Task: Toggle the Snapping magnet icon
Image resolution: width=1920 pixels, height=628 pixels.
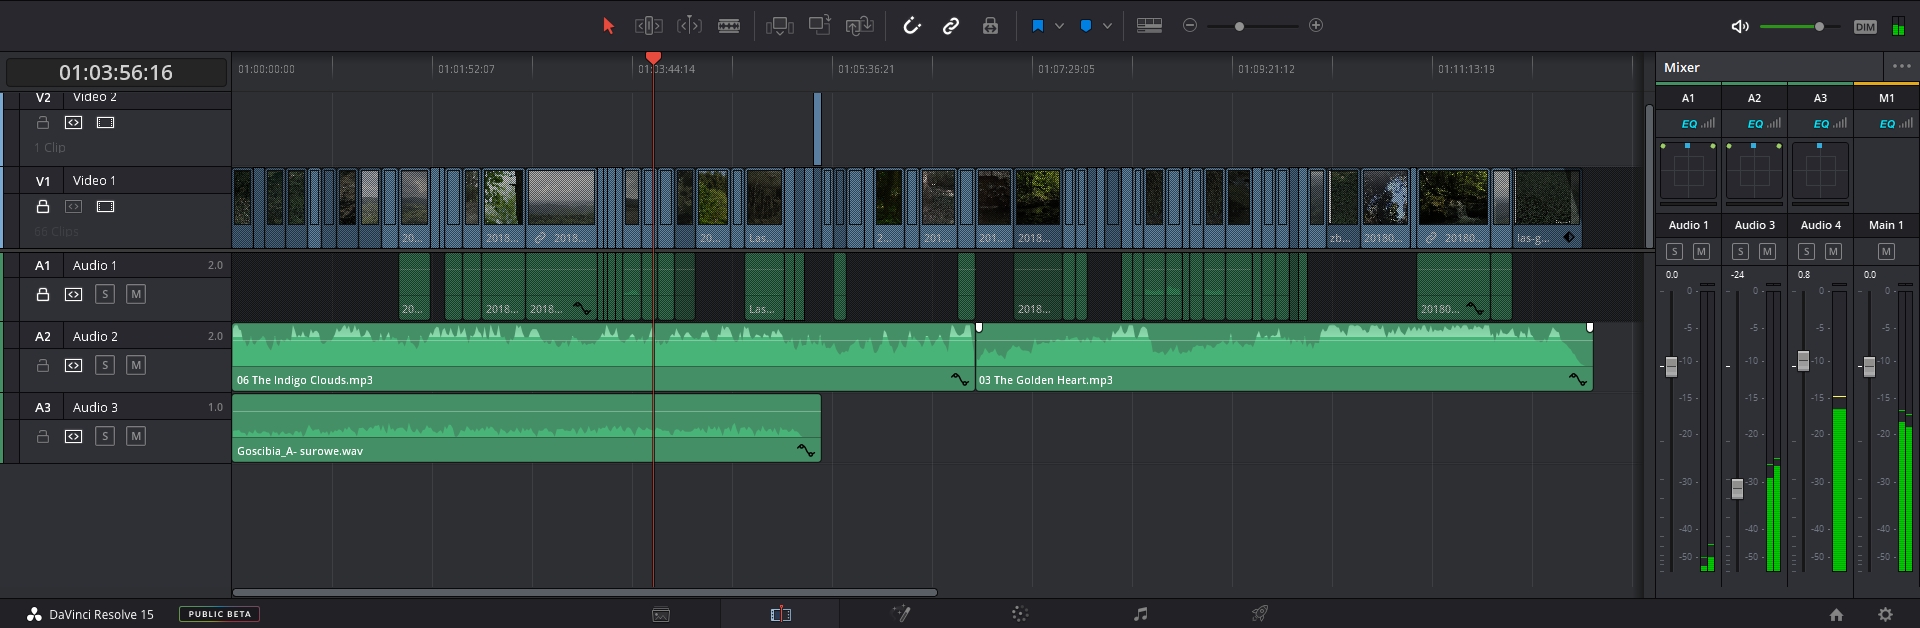Action: point(911,26)
